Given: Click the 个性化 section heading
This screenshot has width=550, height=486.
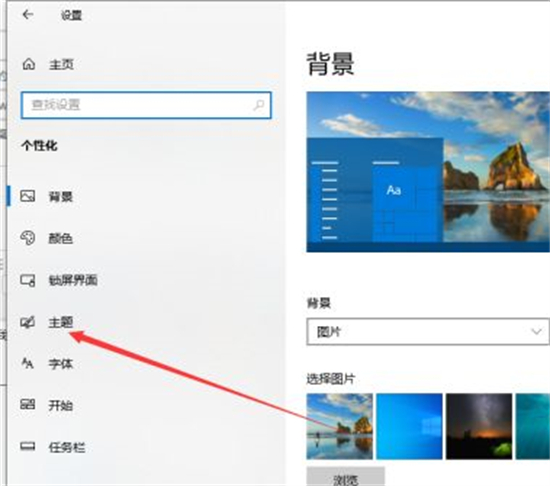Looking at the screenshot, I should coord(39,146).
